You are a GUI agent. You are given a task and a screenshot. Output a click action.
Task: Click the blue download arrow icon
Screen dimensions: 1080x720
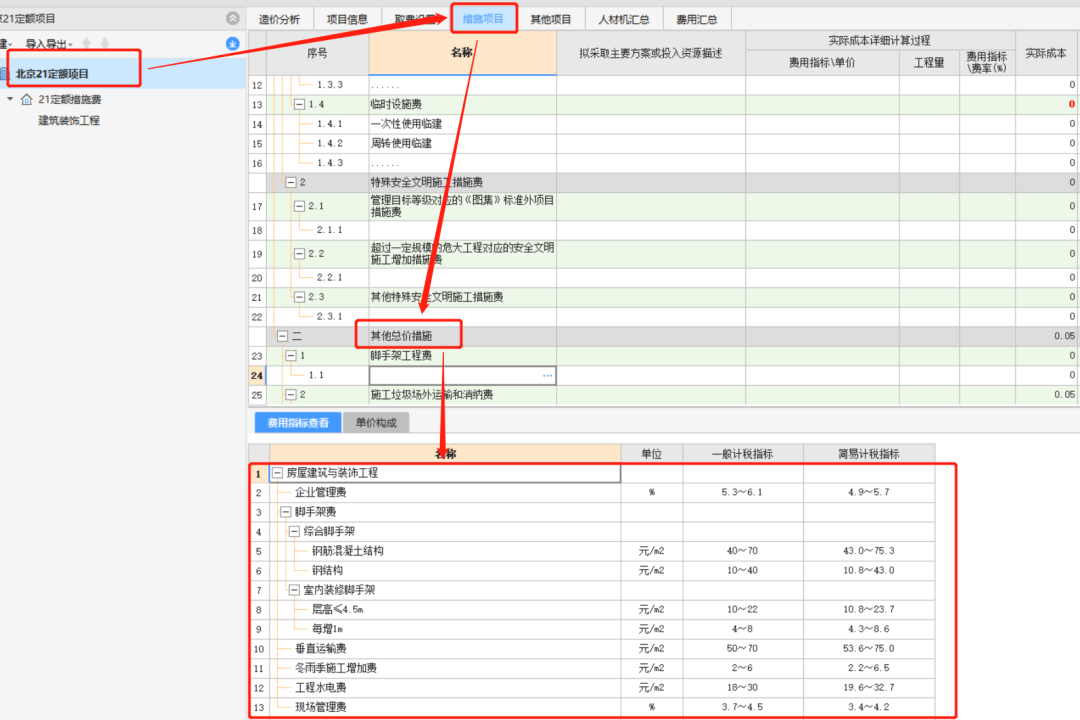tap(232, 44)
